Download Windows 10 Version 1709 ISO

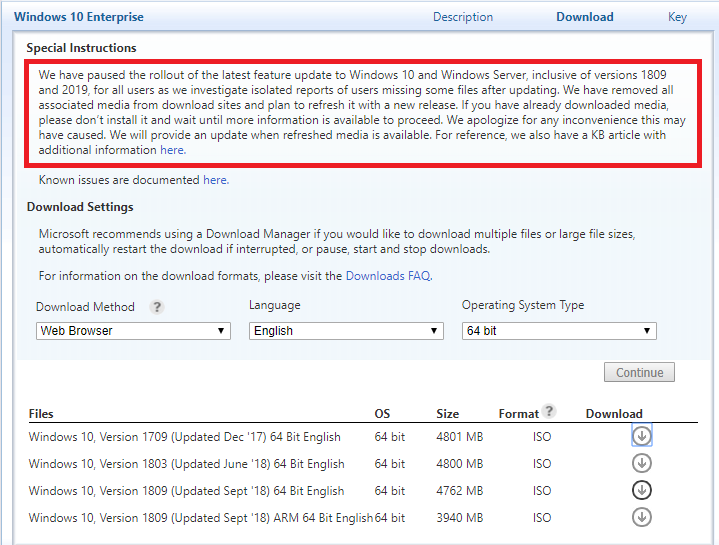(642, 436)
